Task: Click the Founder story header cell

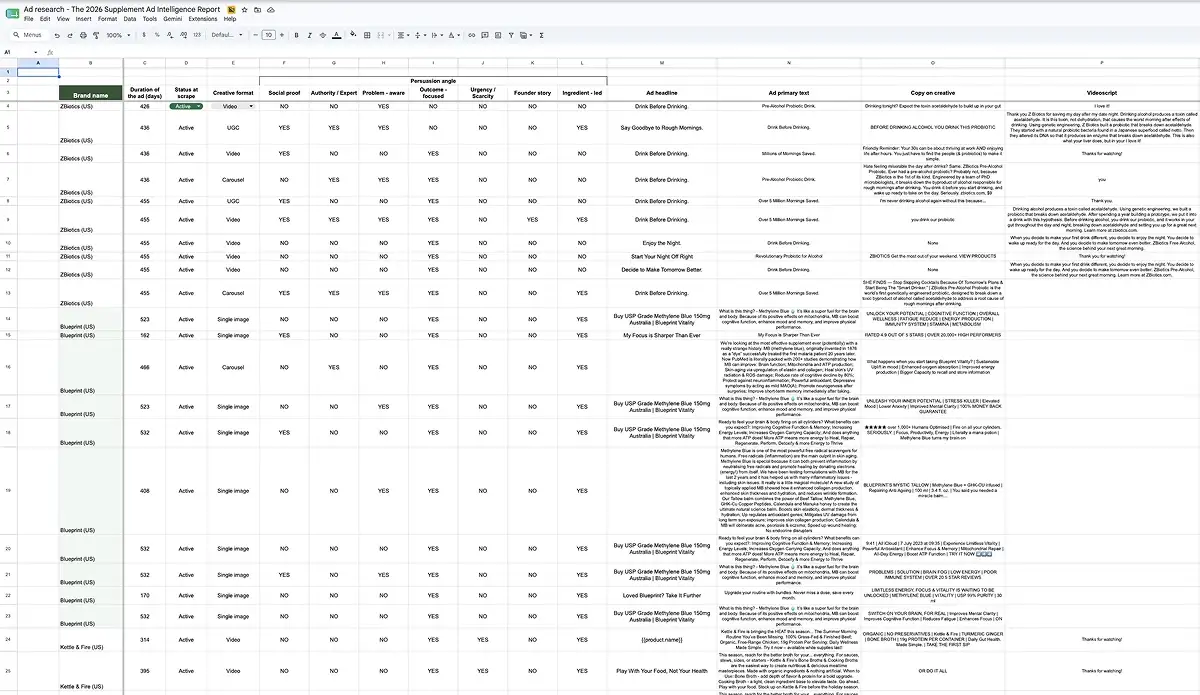Action: (x=532, y=92)
